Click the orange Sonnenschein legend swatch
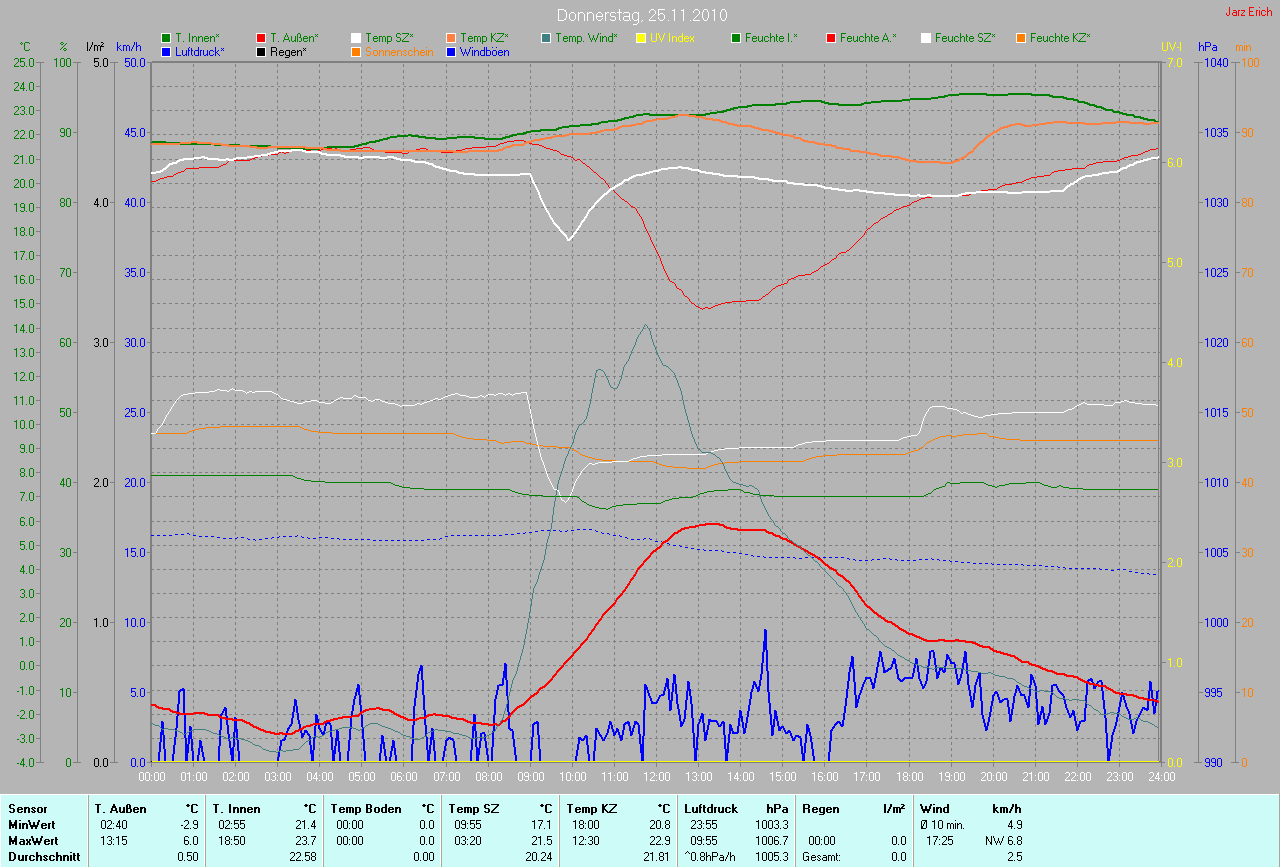The image size is (1280, 867). pos(356,51)
